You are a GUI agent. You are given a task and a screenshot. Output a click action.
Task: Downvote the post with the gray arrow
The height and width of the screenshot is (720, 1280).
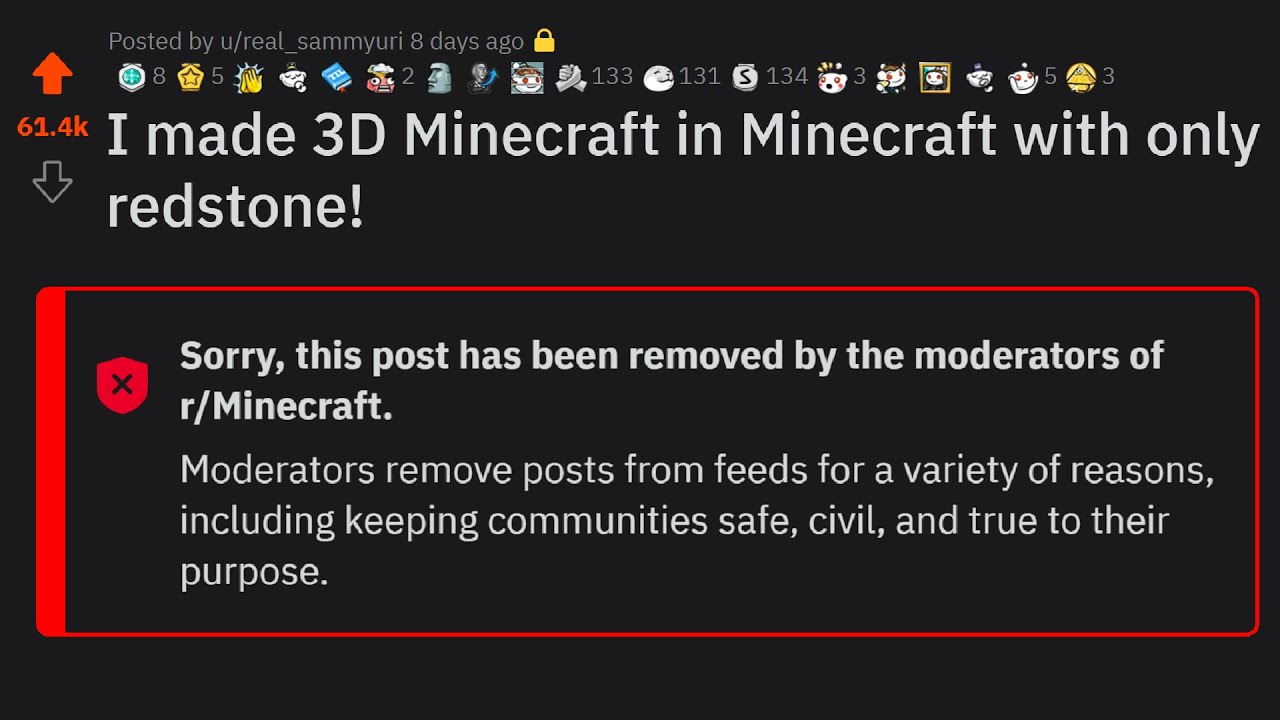click(x=52, y=182)
